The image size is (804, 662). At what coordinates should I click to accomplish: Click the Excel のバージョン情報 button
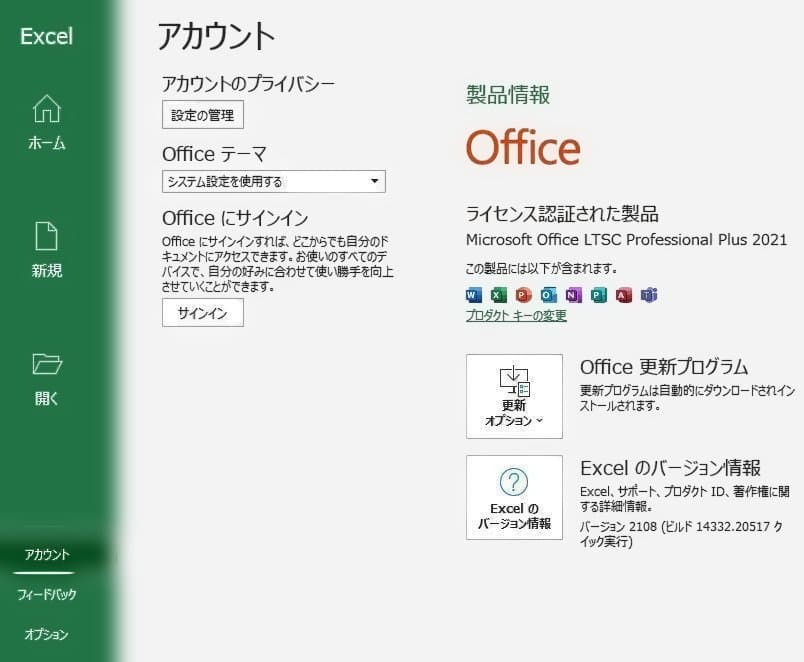click(513, 497)
